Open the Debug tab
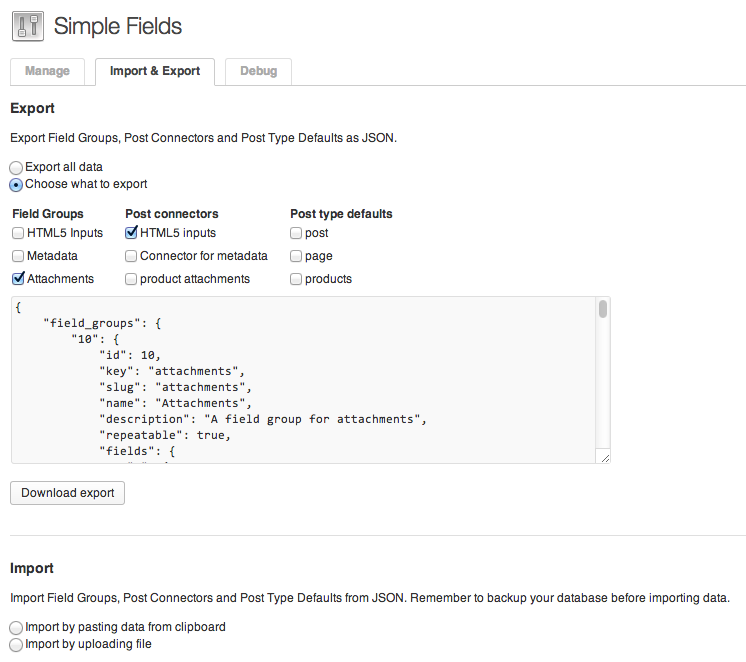The width and height of the screenshot is (746, 662). pyautogui.click(x=258, y=71)
